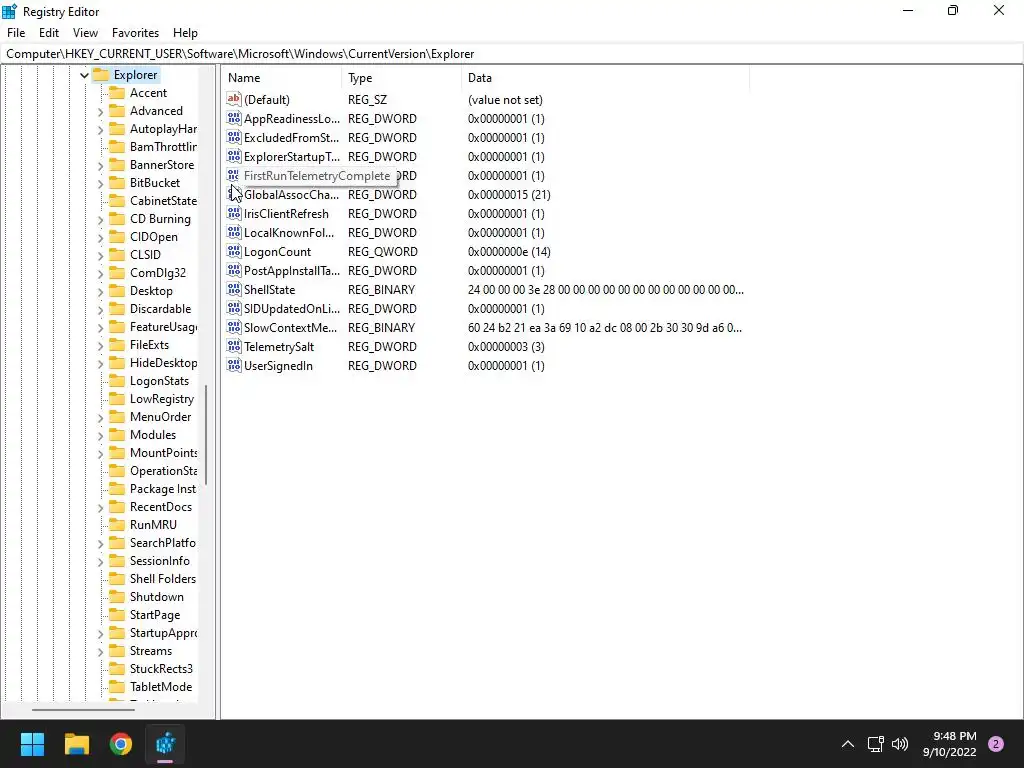Click the tree pane vertical scrollbar
The image size is (1024, 768).
tap(206, 435)
